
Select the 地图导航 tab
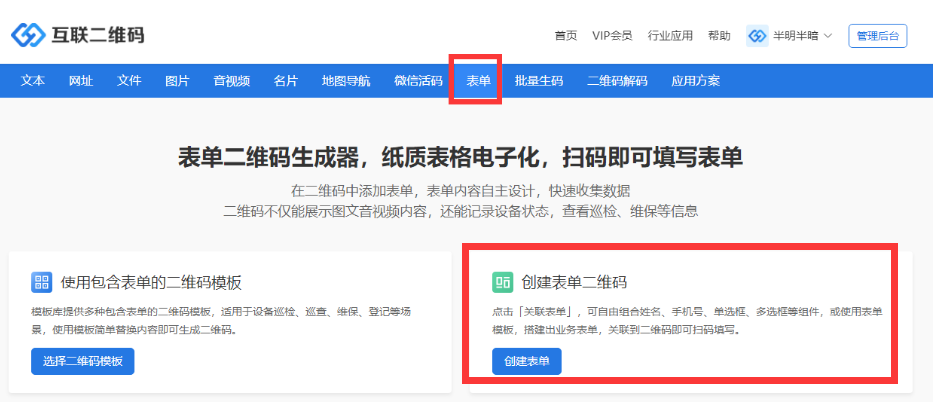(x=346, y=81)
